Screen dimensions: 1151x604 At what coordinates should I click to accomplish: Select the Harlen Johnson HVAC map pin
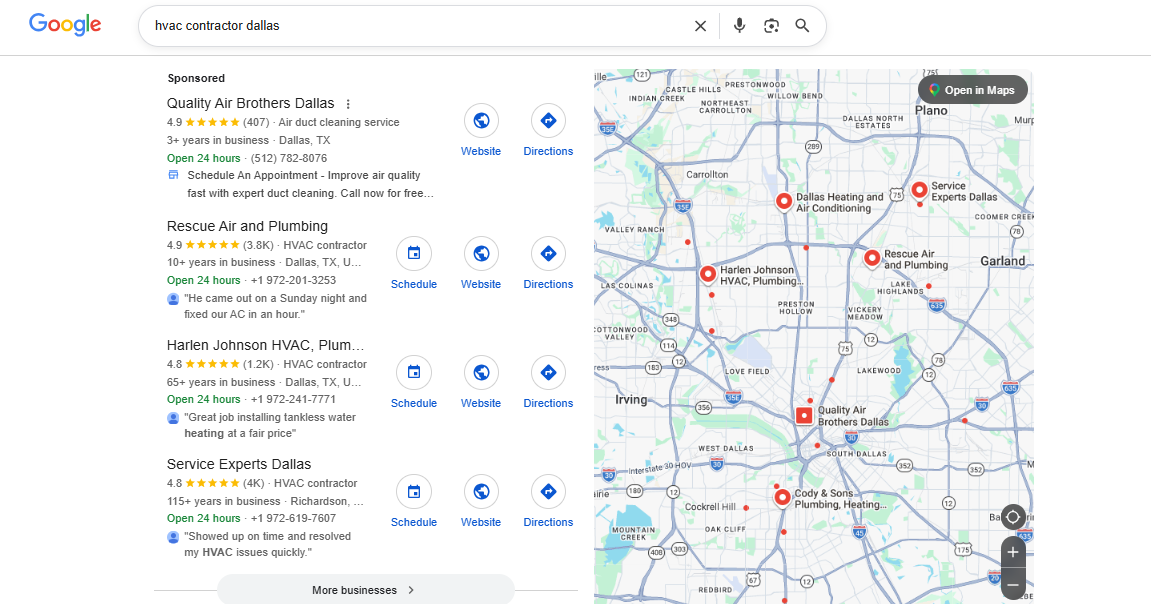point(708,274)
